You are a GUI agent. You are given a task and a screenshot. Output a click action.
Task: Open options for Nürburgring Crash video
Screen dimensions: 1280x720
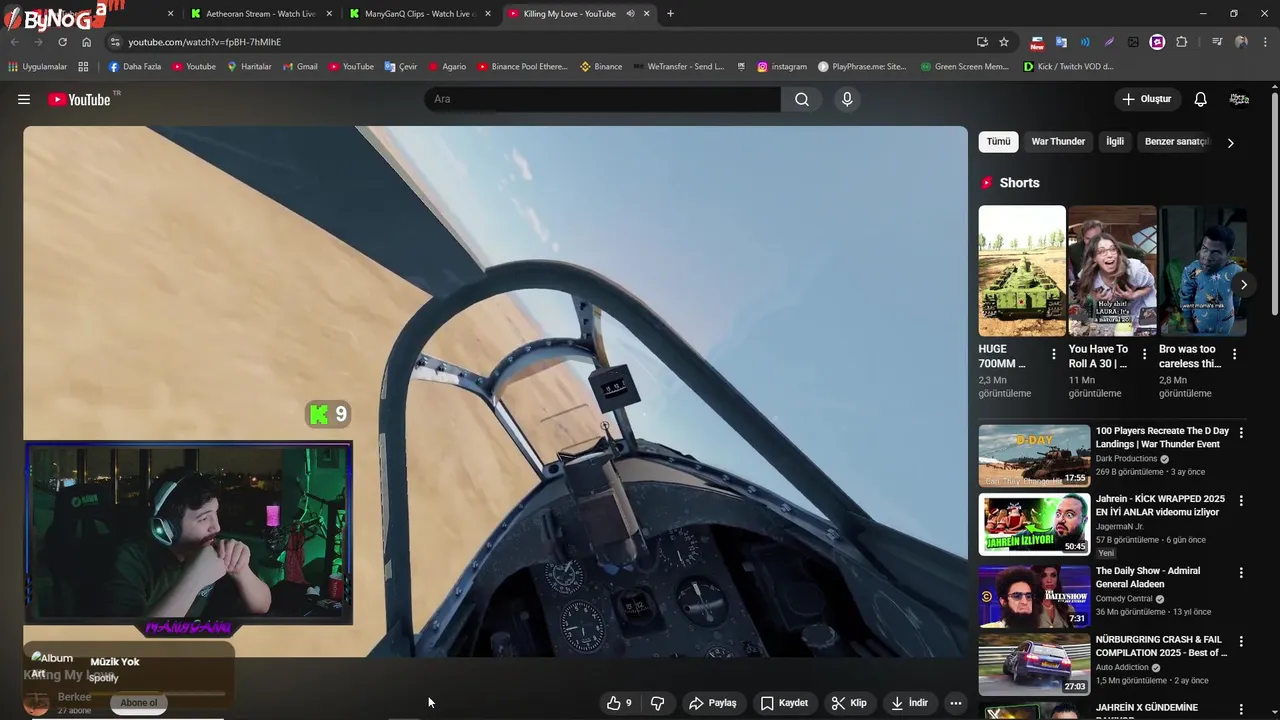(x=1241, y=641)
